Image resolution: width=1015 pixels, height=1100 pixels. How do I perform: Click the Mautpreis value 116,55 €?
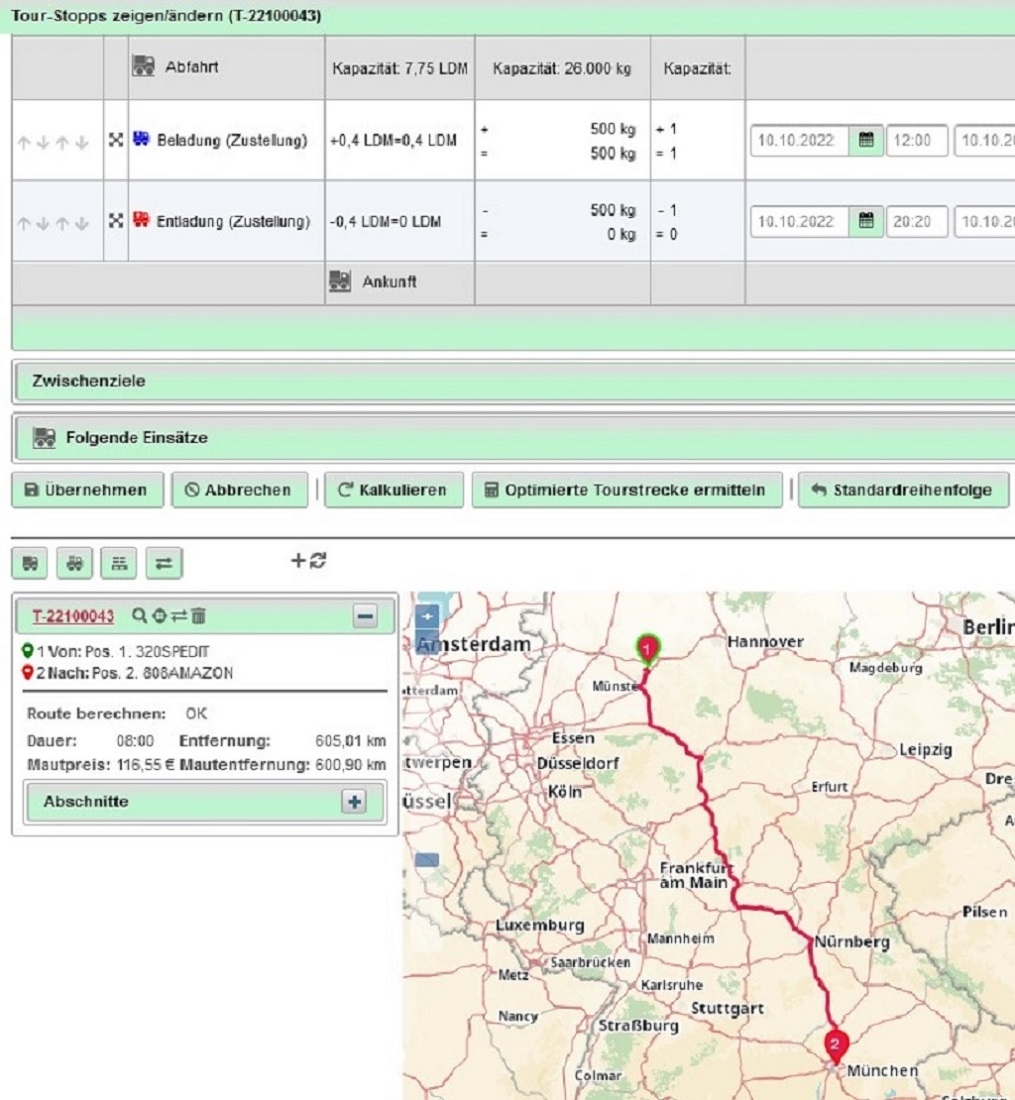145,765
